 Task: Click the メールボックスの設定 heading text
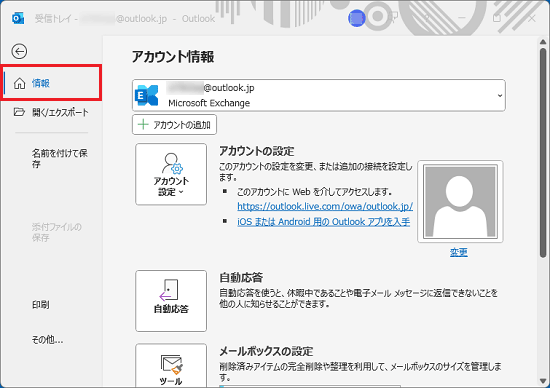(266, 351)
